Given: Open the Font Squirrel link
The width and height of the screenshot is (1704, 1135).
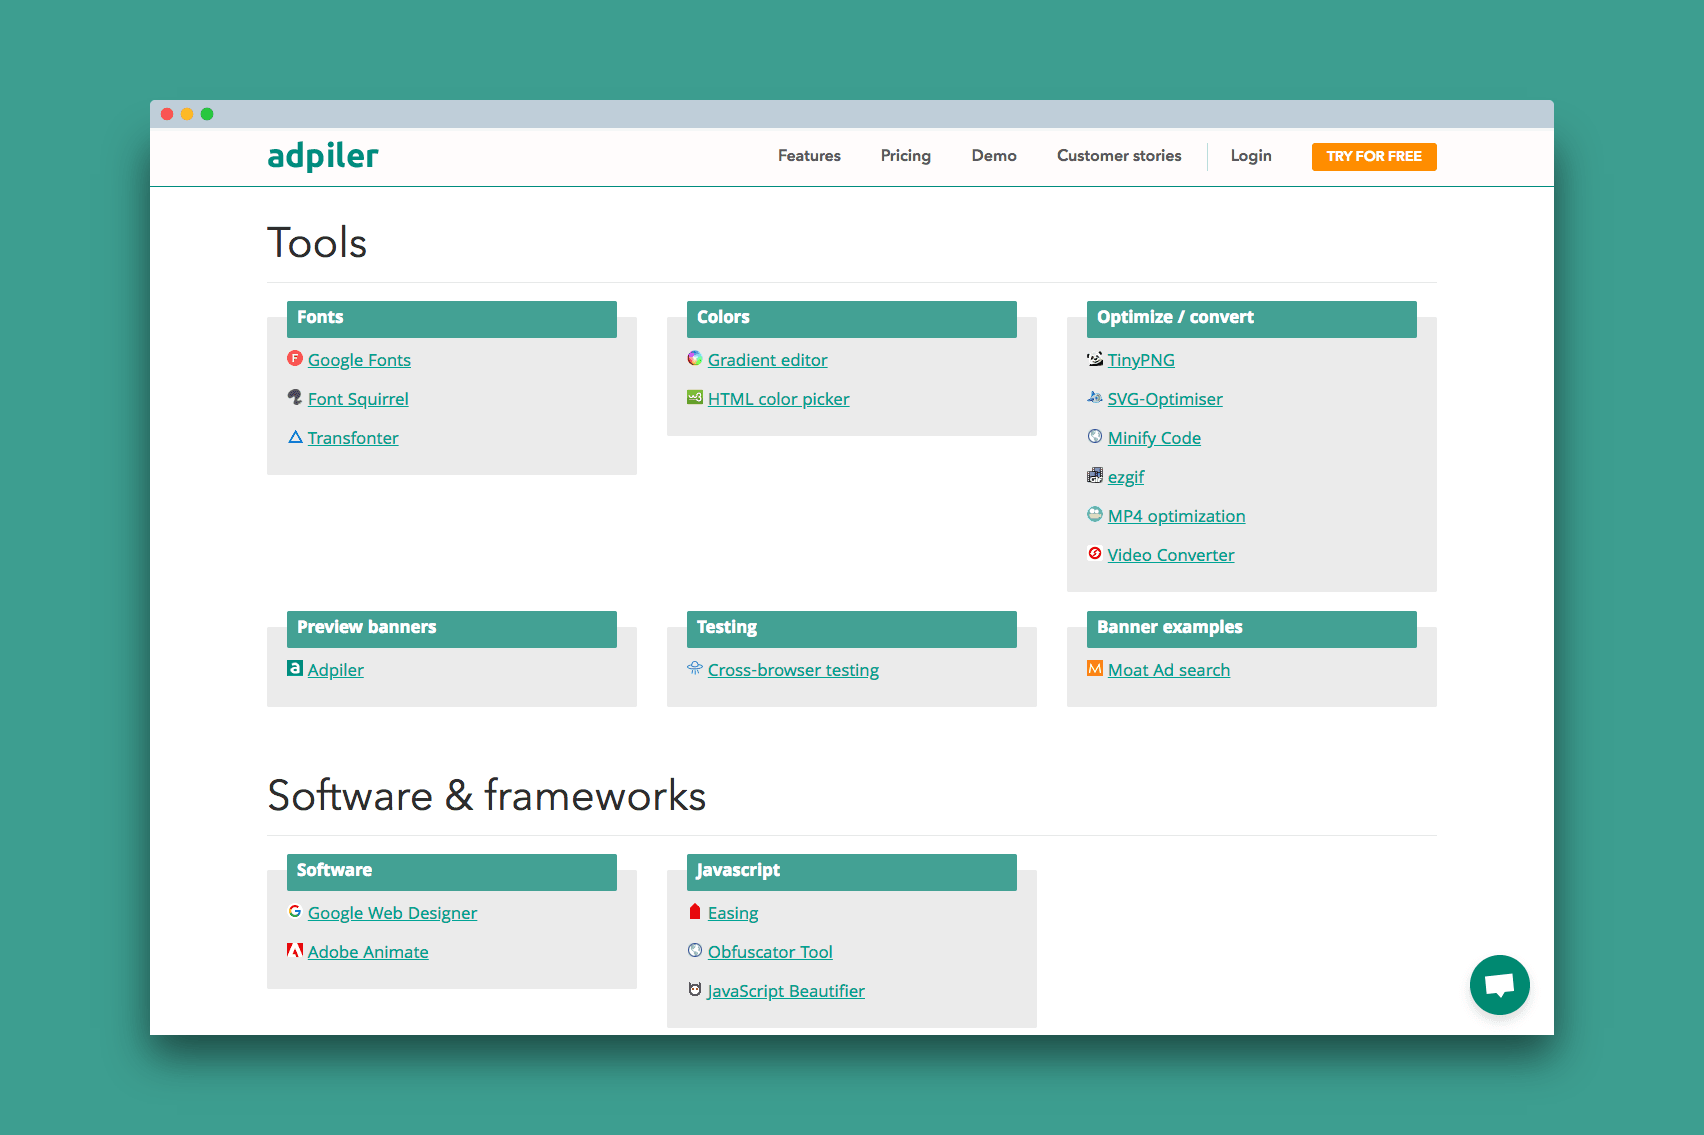Looking at the screenshot, I should tap(358, 399).
